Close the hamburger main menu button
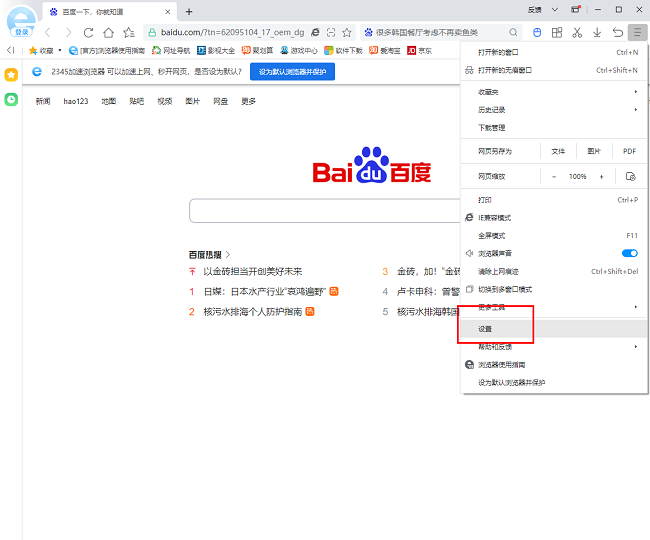650x540 pixels. tap(638, 32)
